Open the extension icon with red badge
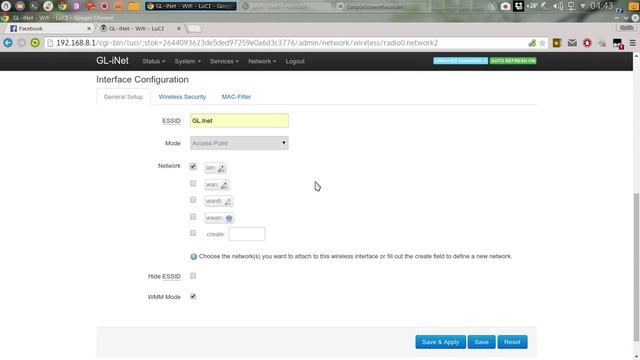 coord(618,44)
